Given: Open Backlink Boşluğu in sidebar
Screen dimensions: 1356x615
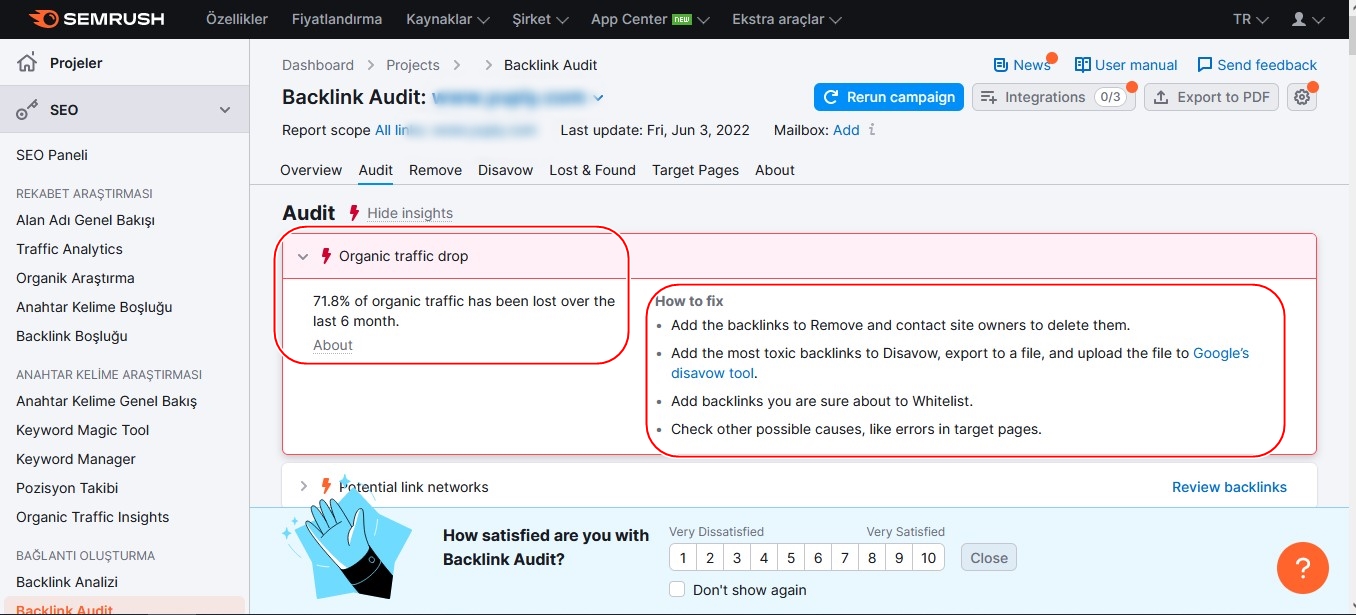Looking at the screenshot, I should click(x=72, y=336).
